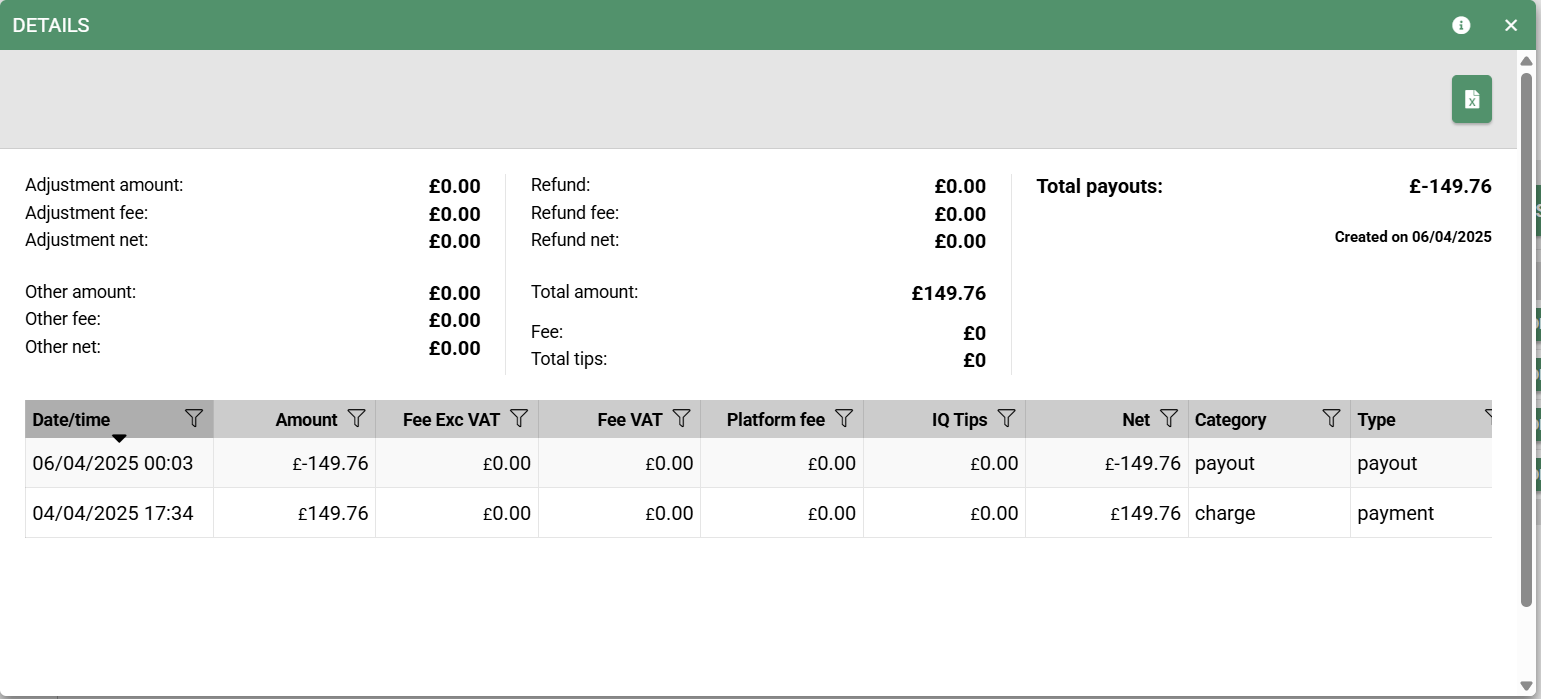Image resolution: width=1541 pixels, height=699 pixels.
Task: Filter the Fee VAT column
Action: coord(681,418)
